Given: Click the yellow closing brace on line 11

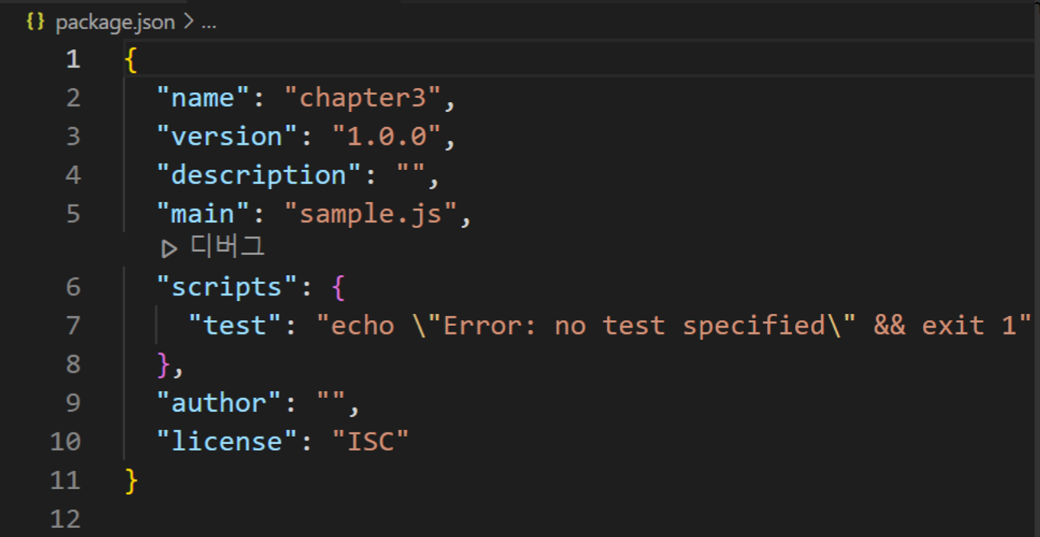Looking at the screenshot, I should 131,481.
